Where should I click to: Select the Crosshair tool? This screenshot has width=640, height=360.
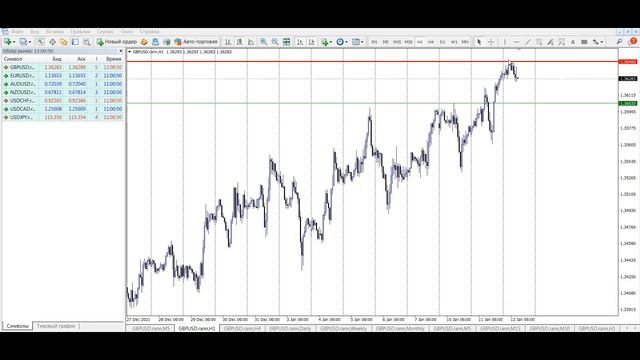pos(491,42)
